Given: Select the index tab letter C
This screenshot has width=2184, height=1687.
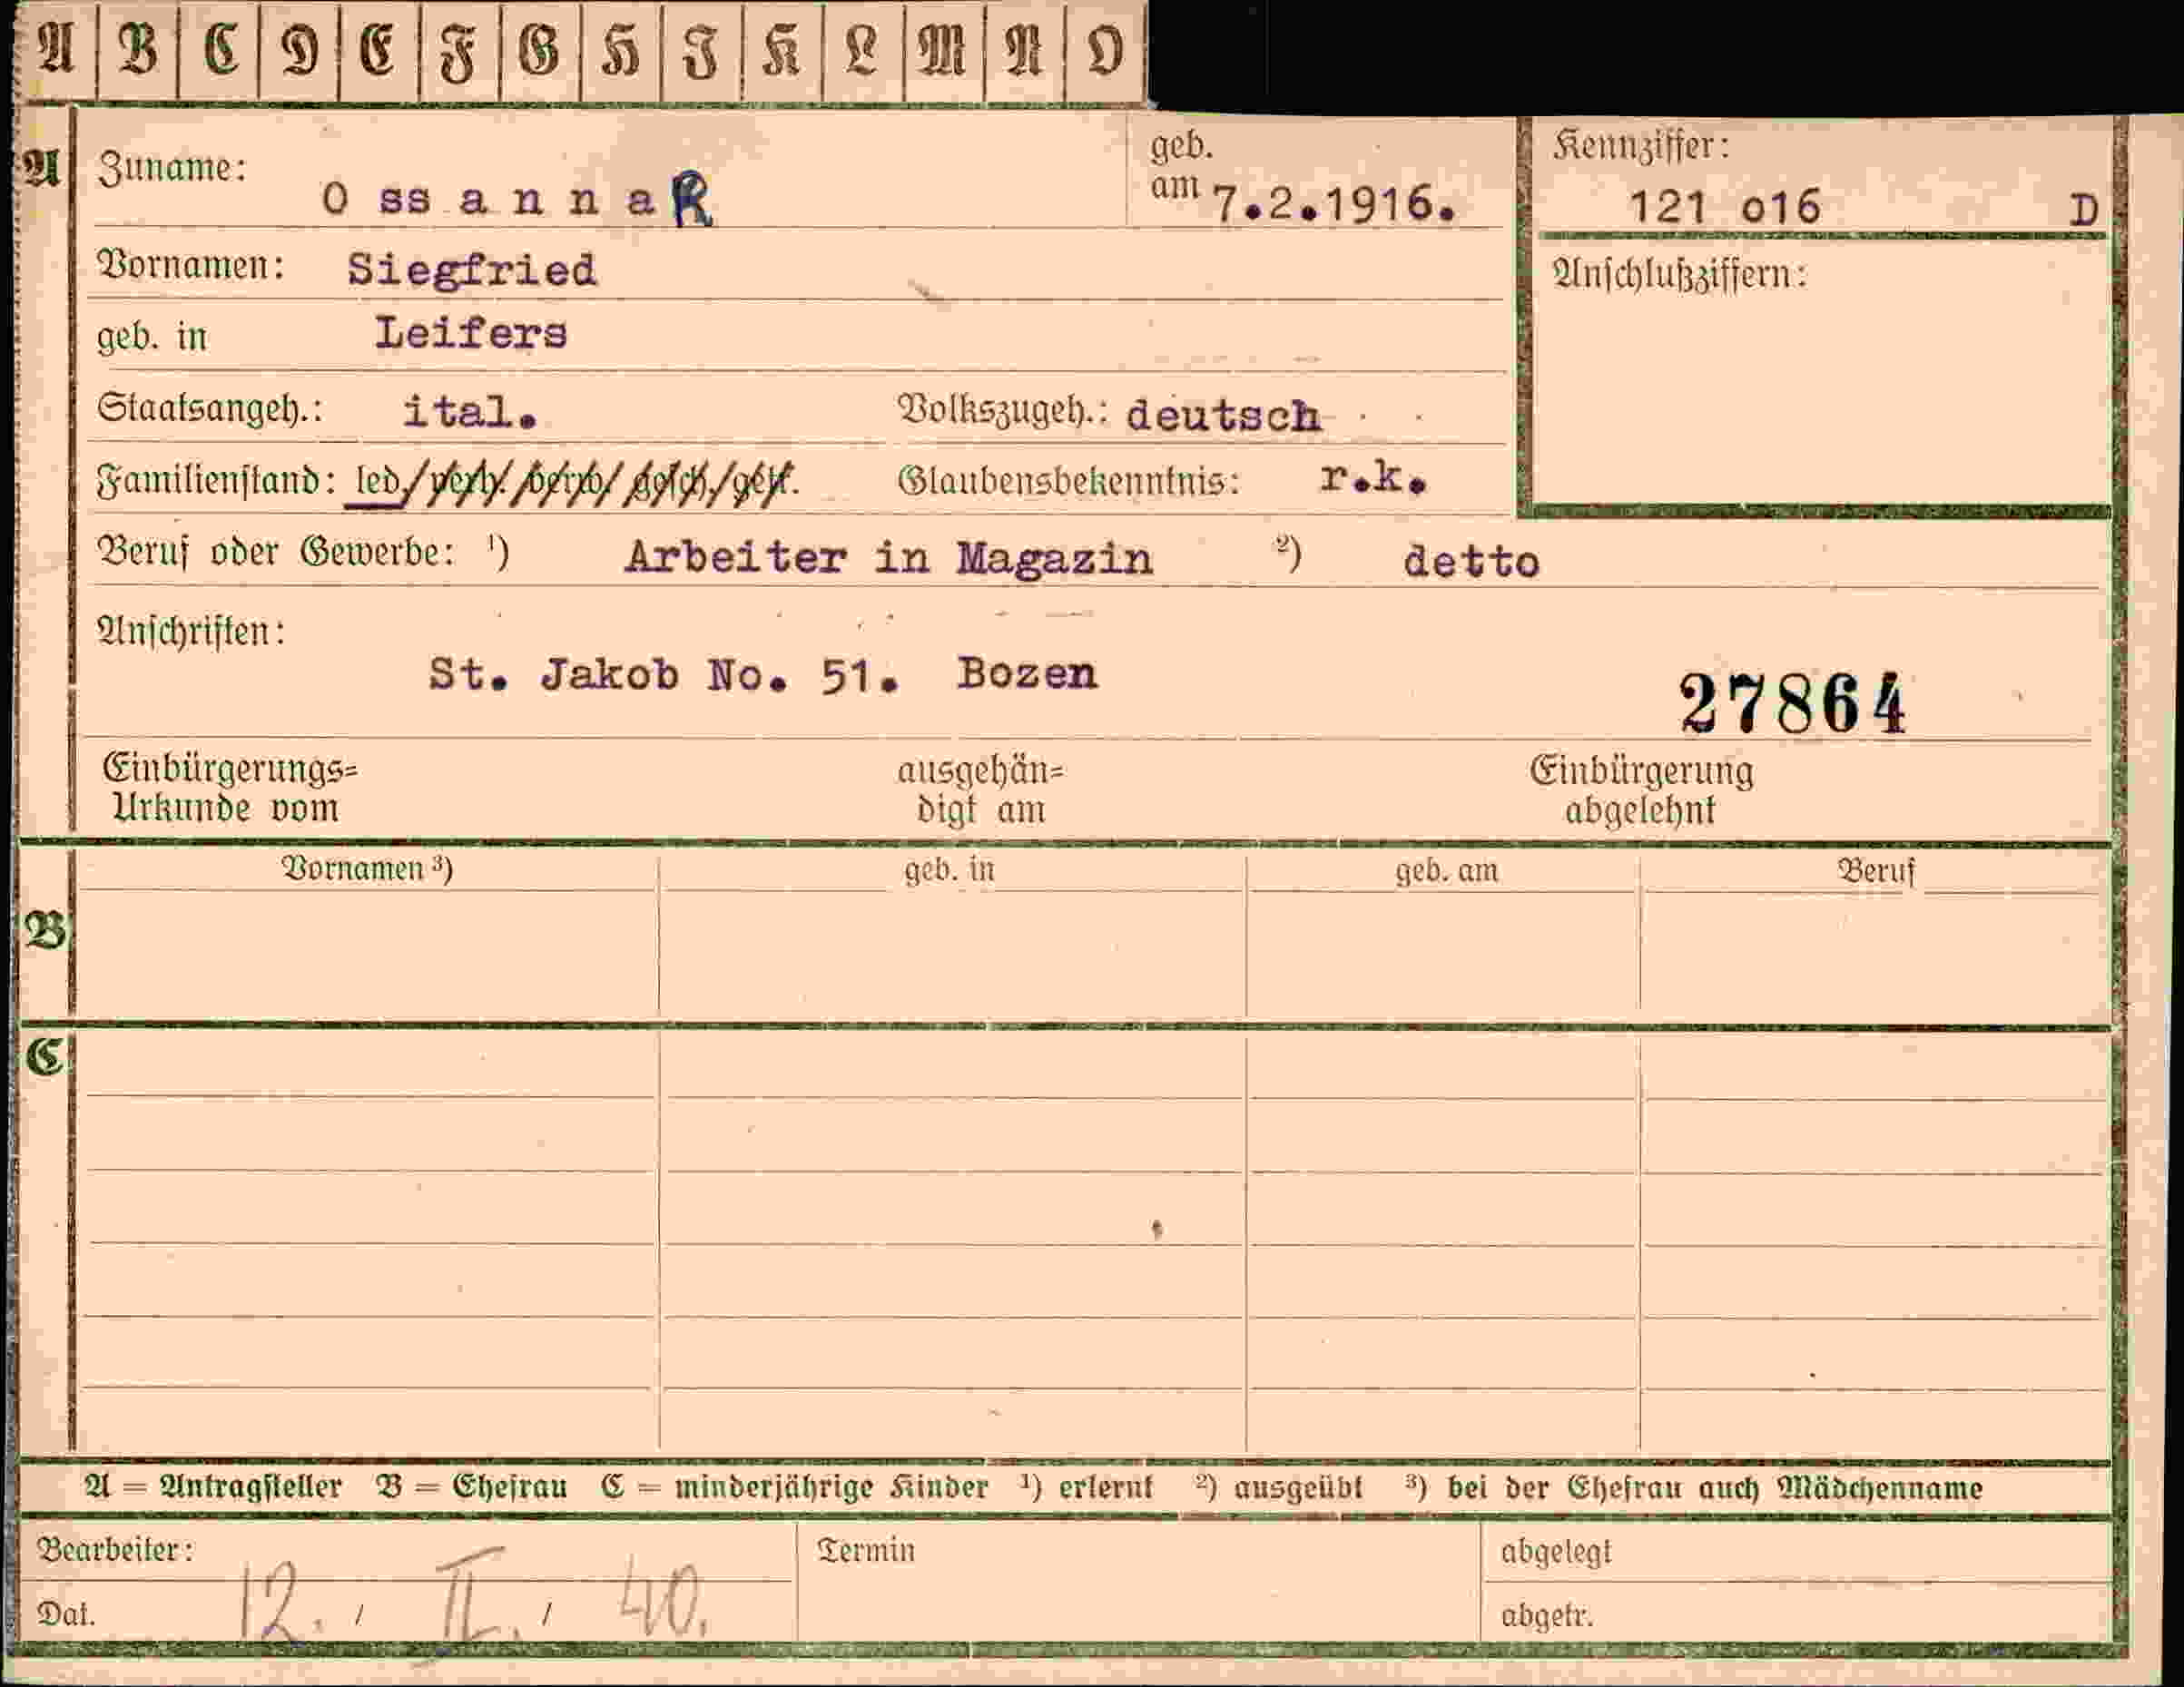Looking at the screenshot, I should coord(220,50).
